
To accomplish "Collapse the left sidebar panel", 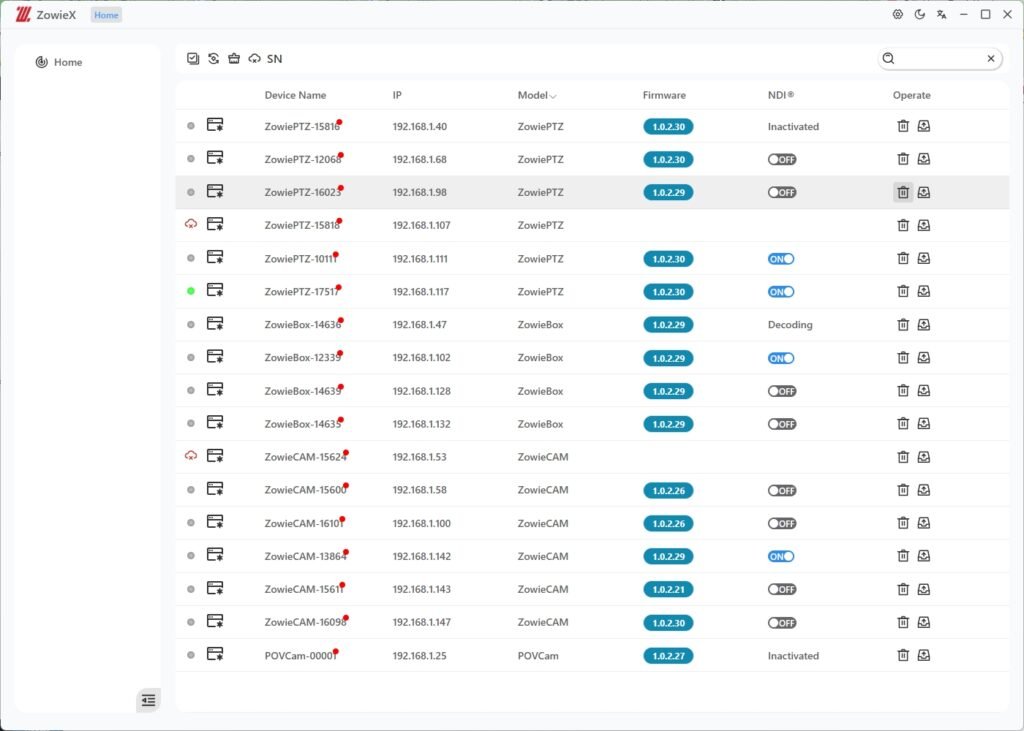I will click(148, 700).
